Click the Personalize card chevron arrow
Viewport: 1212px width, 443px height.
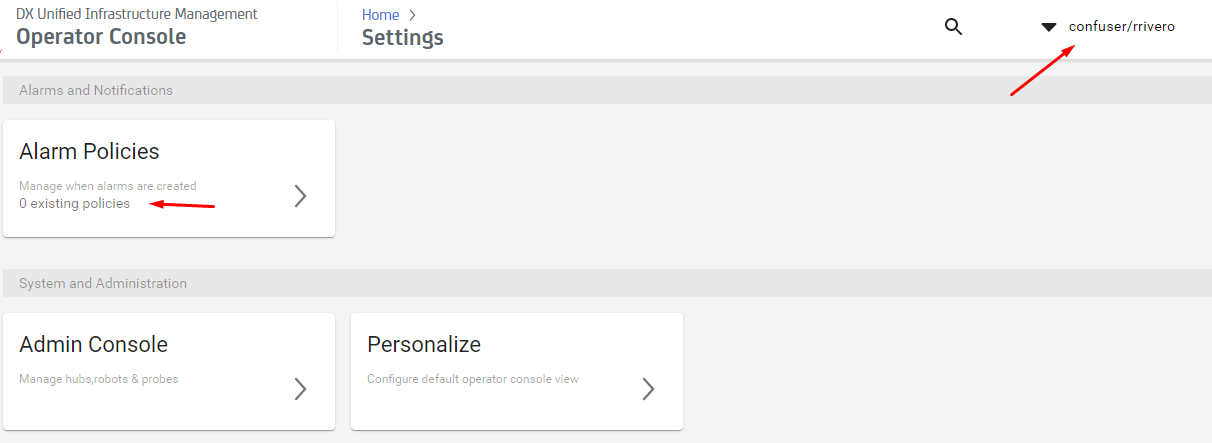648,389
